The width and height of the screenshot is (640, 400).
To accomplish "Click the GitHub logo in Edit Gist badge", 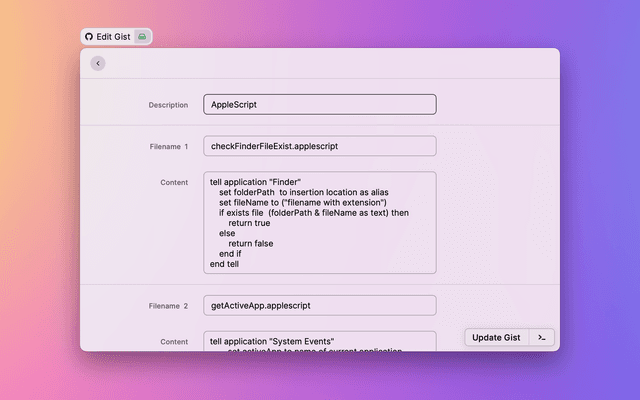I will click(x=89, y=36).
